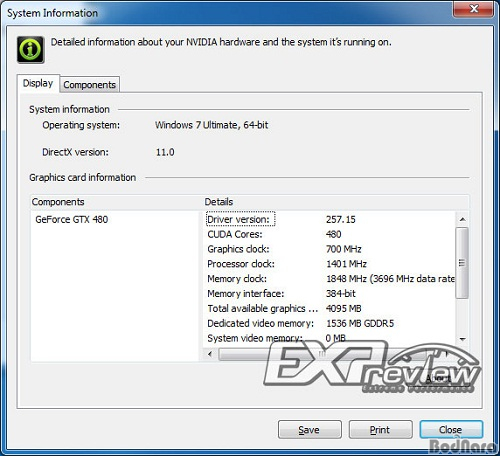This screenshot has height=456, width=500.
Task: Click the details list scroll down arrow
Action: pyautogui.click(x=462, y=339)
